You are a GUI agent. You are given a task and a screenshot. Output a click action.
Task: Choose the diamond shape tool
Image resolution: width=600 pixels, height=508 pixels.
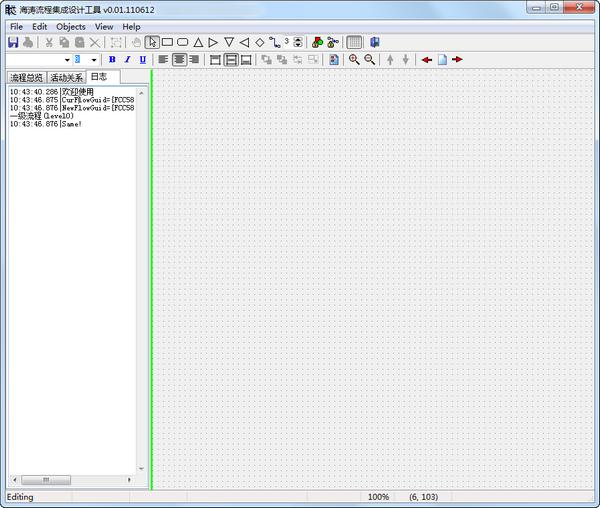click(x=259, y=43)
